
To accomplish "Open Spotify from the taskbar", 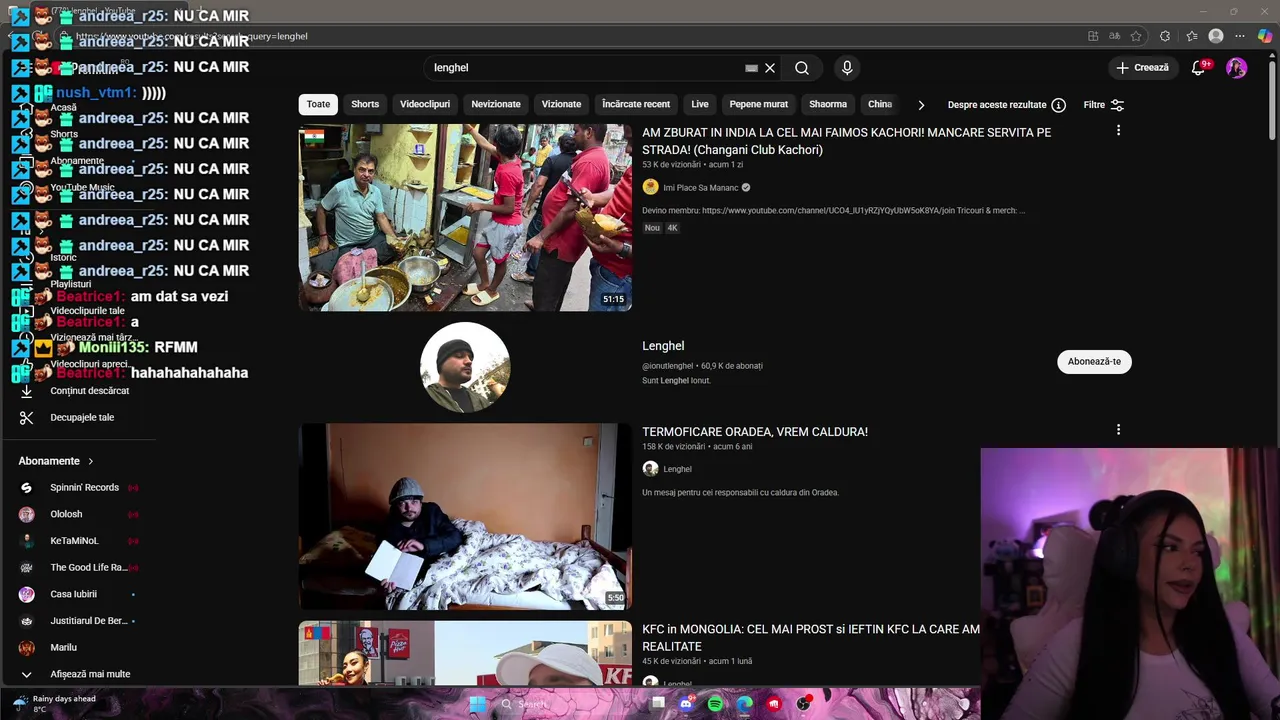I will (x=715, y=704).
